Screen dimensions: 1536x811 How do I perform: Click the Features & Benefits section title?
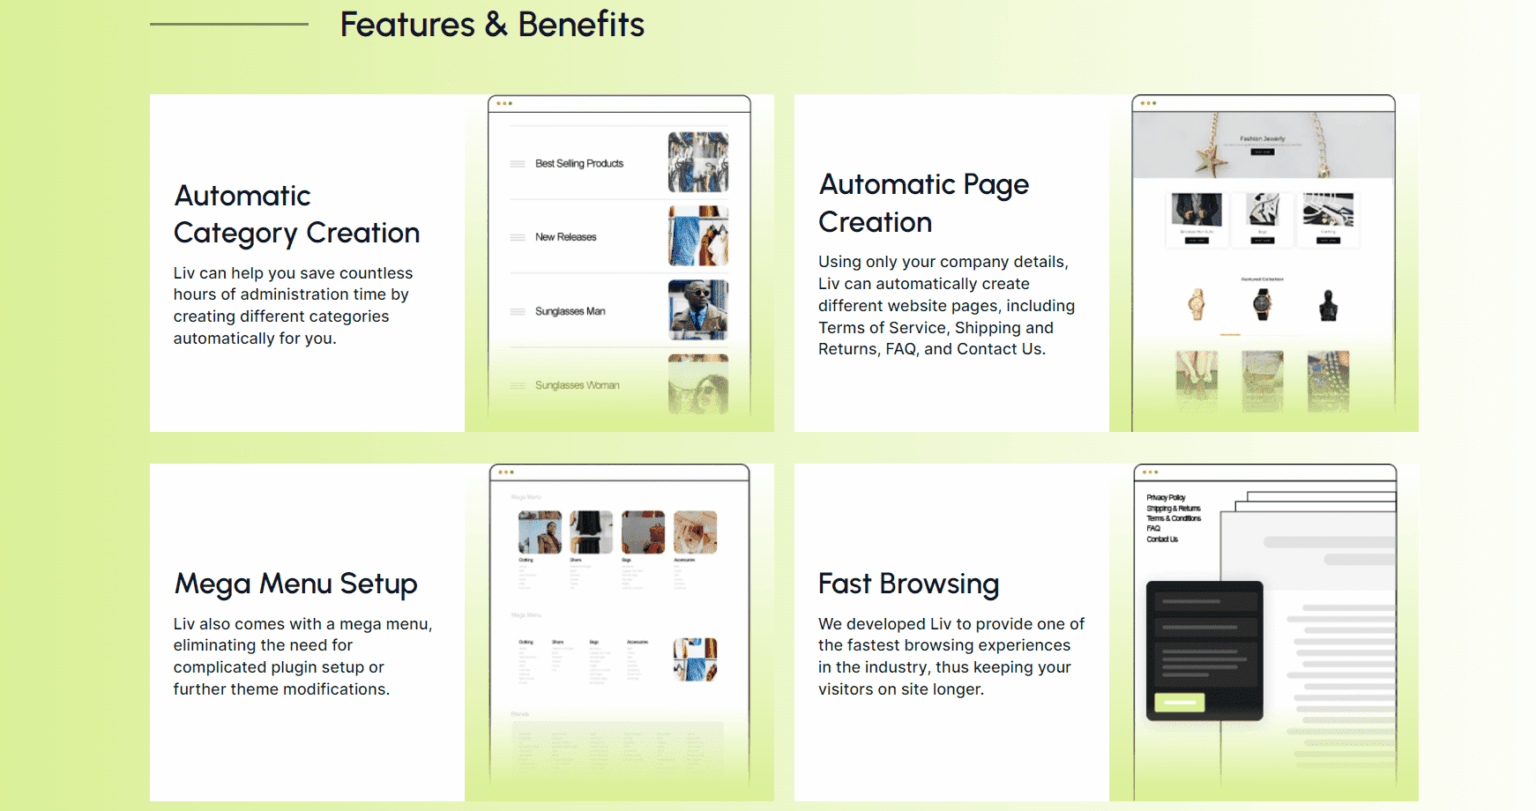[492, 24]
